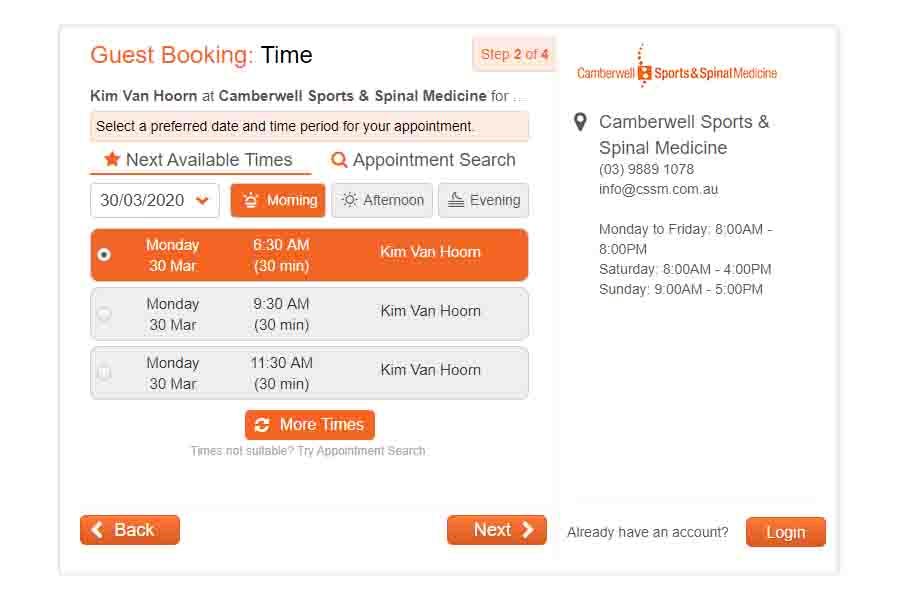
Task: Click the right chevron on Next button
Action: coord(527,529)
